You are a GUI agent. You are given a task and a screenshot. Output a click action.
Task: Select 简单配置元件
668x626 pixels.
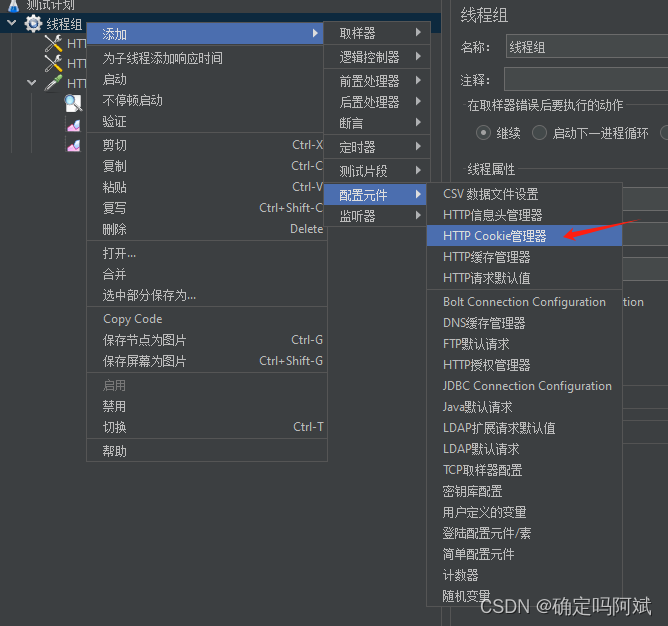click(524, 554)
